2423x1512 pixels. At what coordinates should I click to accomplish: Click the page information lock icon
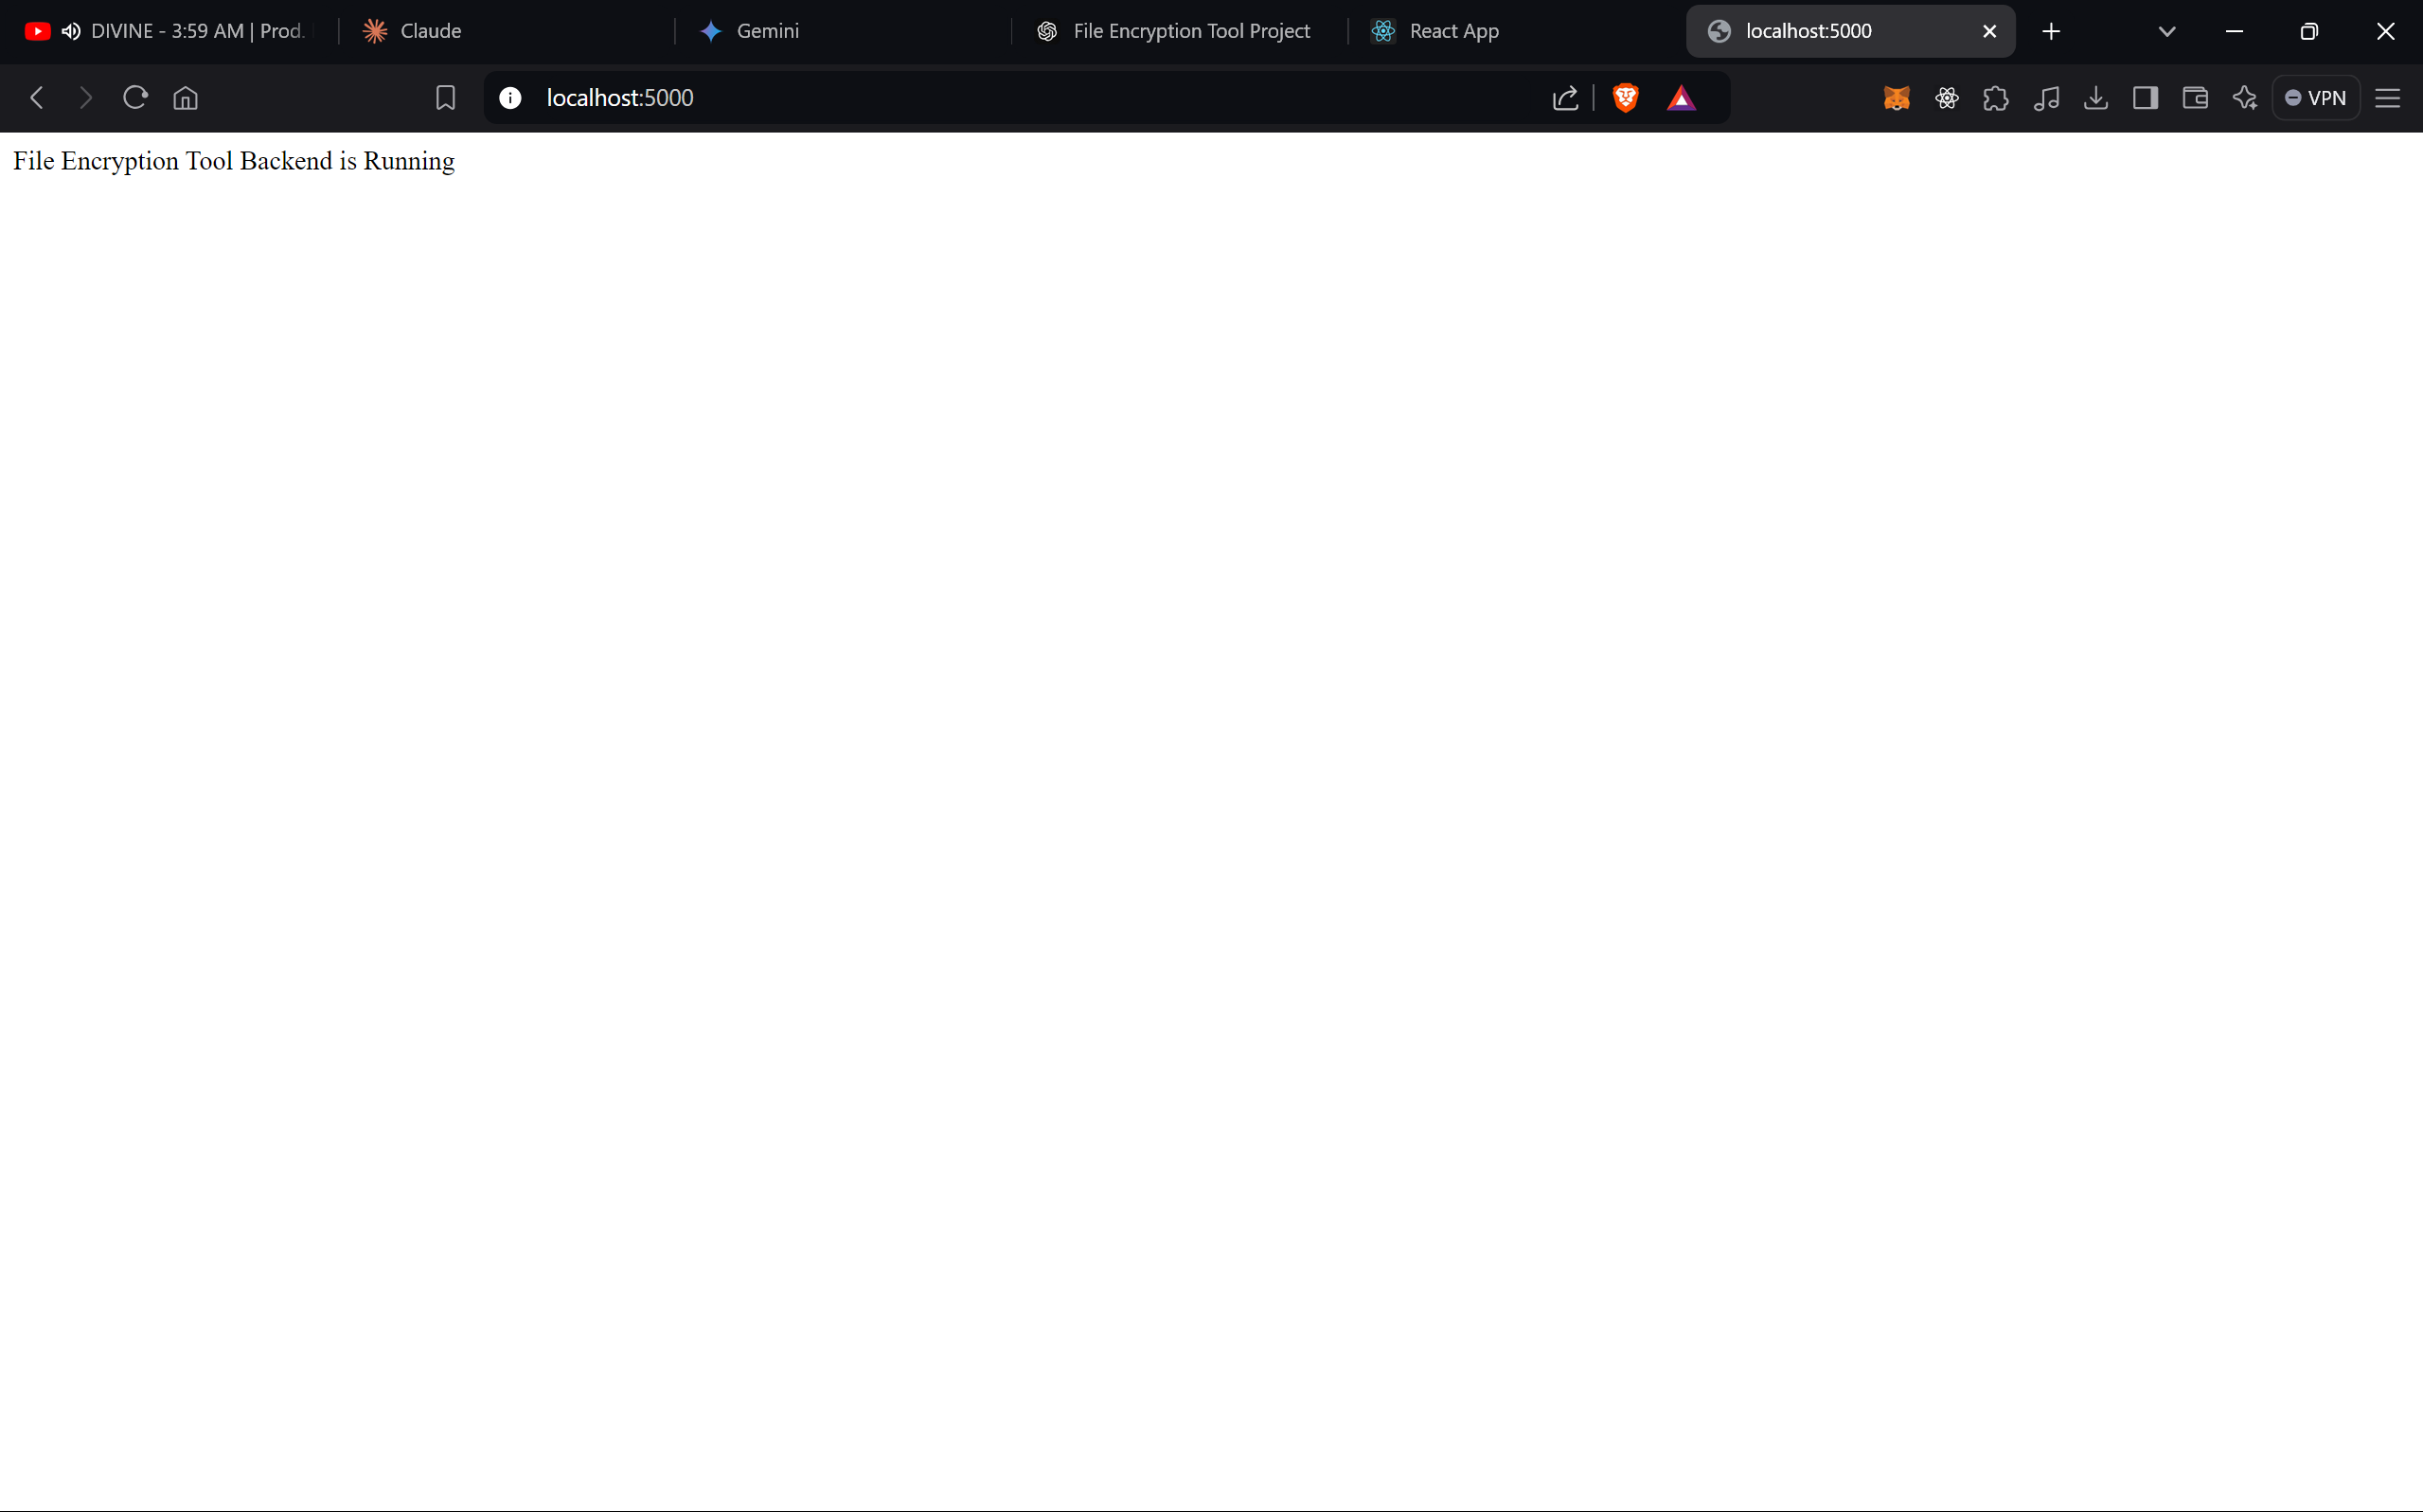[x=510, y=98]
